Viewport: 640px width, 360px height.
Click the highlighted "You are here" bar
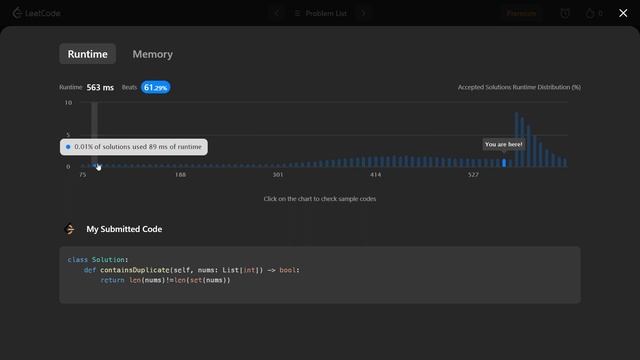(x=504, y=162)
